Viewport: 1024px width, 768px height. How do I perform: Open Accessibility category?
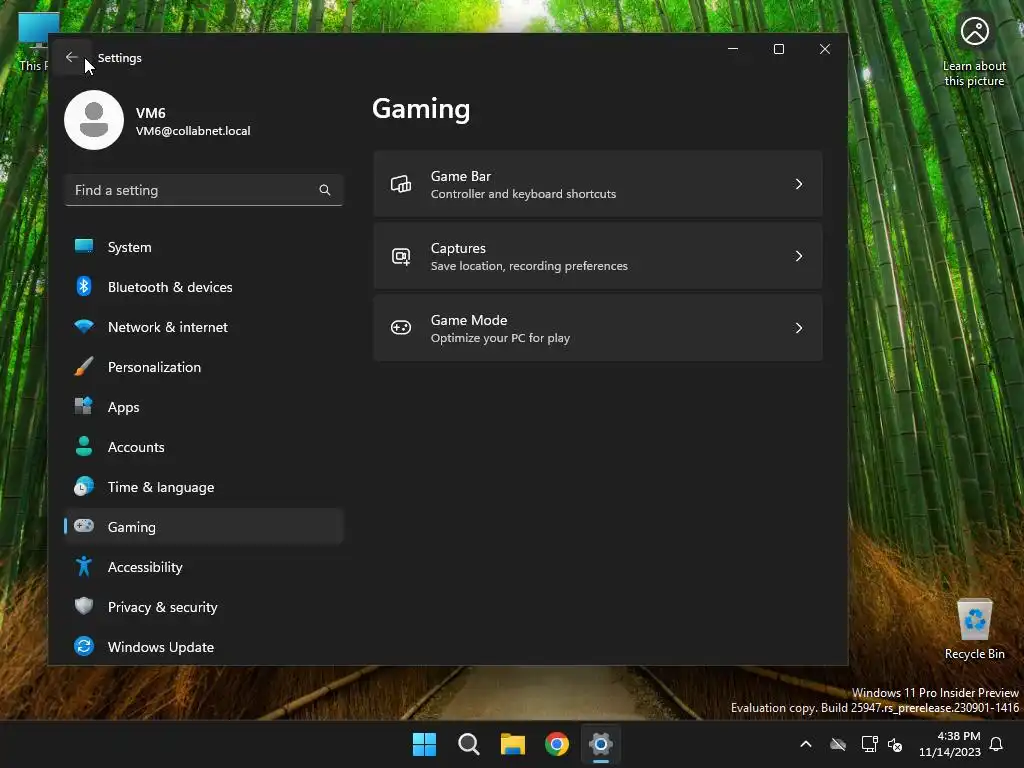click(204, 567)
